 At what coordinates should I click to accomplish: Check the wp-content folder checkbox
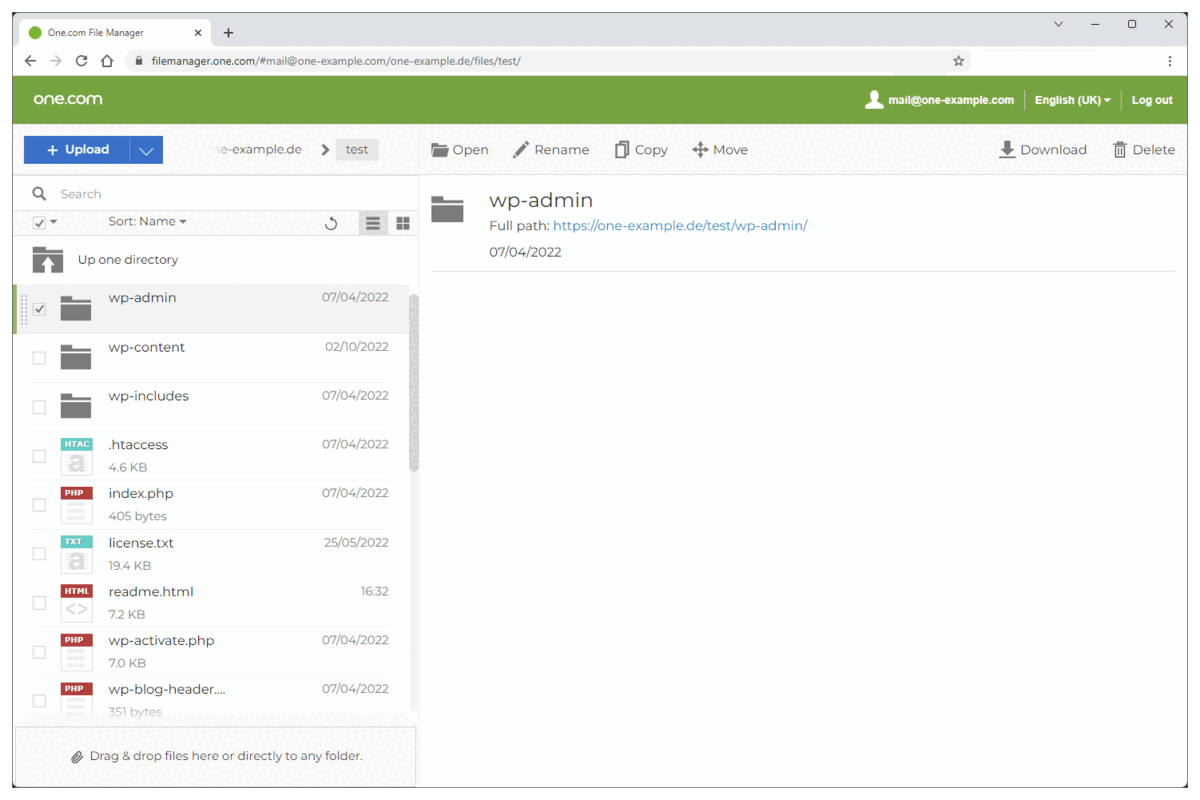click(x=38, y=357)
